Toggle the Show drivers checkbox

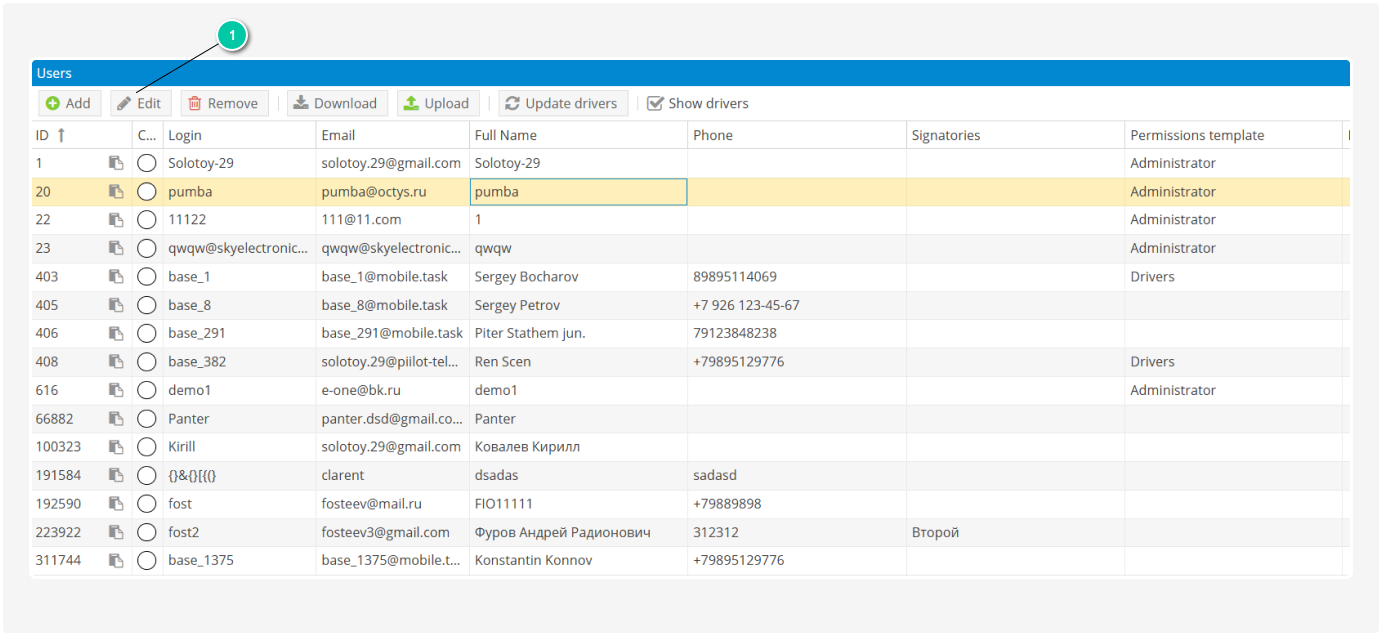click(x=656, y=103)
